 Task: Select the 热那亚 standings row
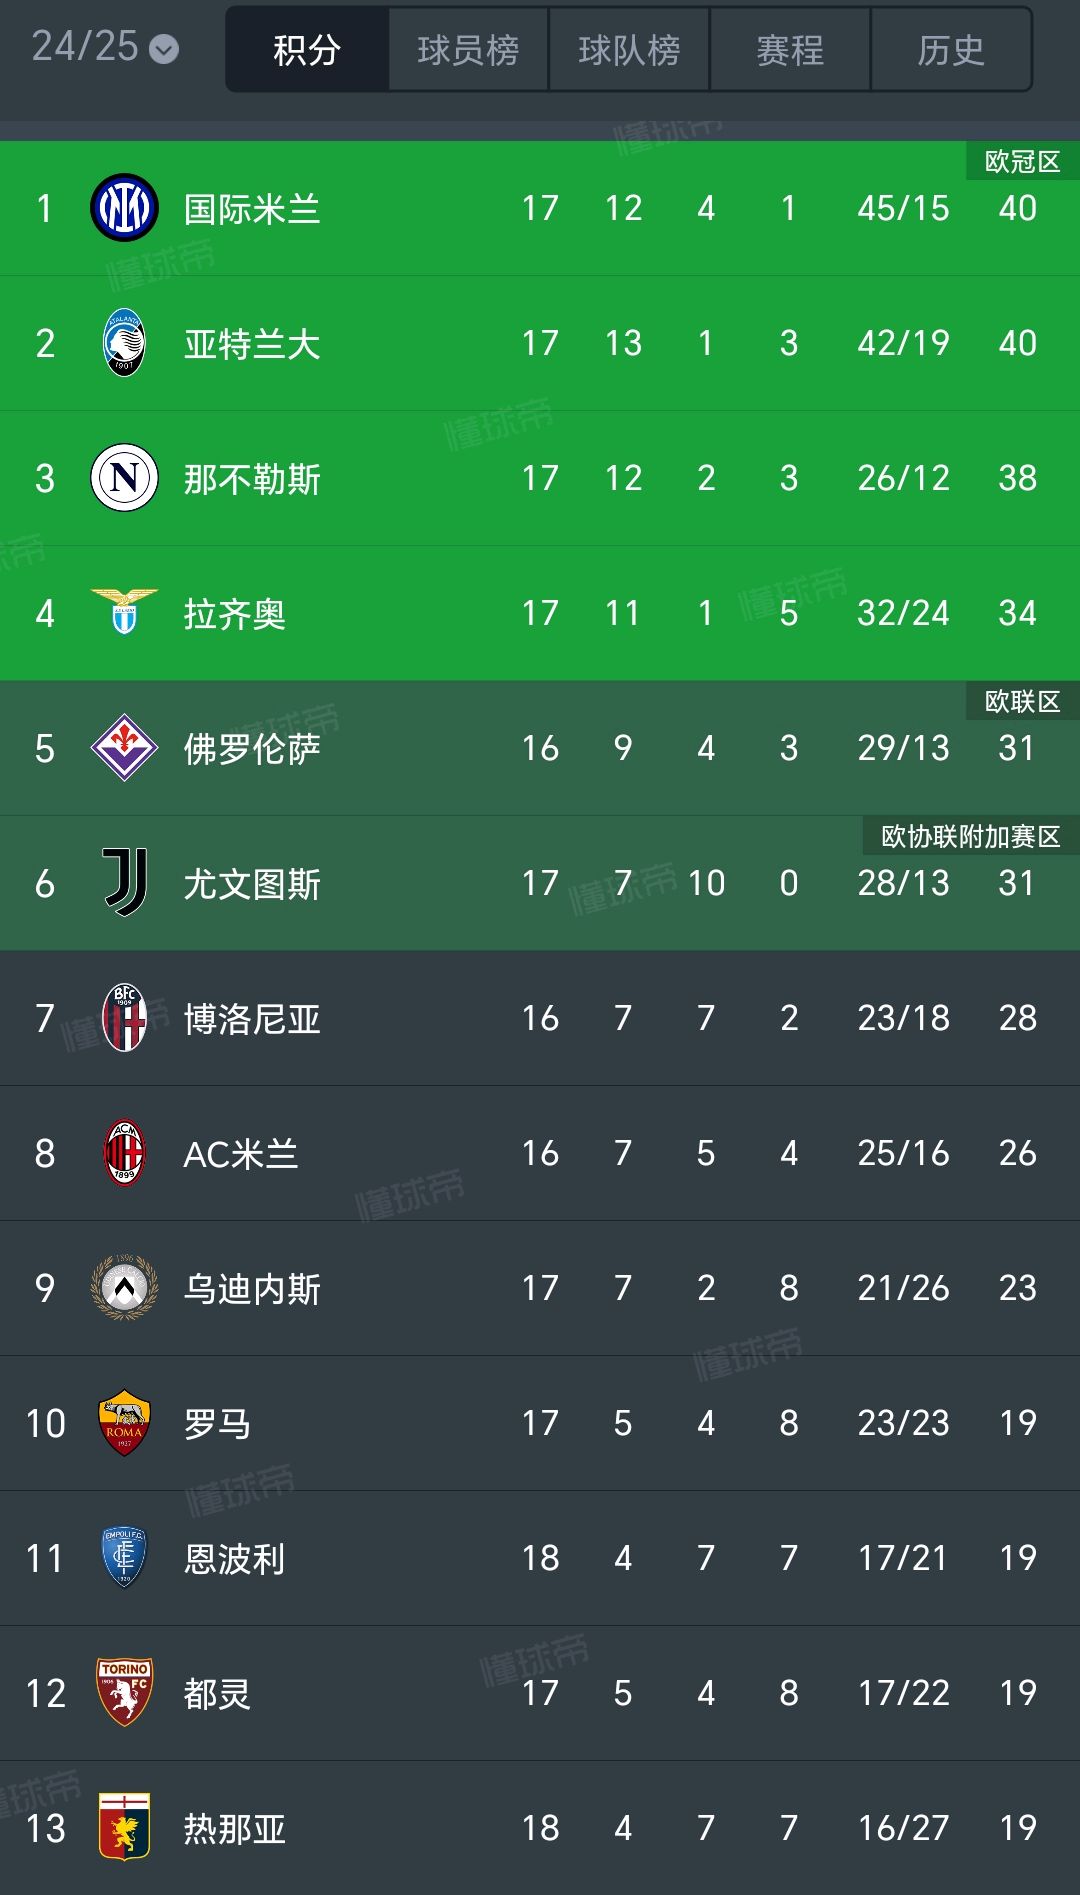[x=540, y=1828]
